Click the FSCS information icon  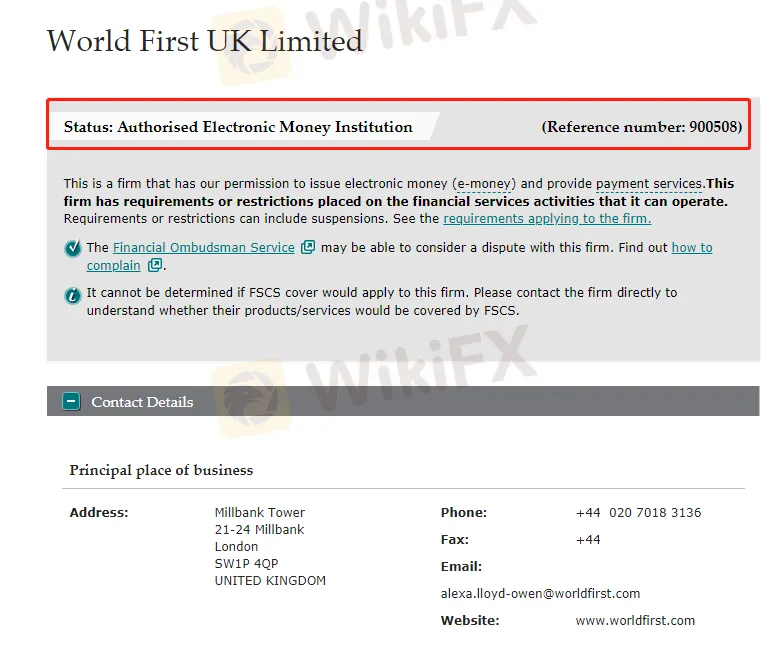(x=73, y=295)
